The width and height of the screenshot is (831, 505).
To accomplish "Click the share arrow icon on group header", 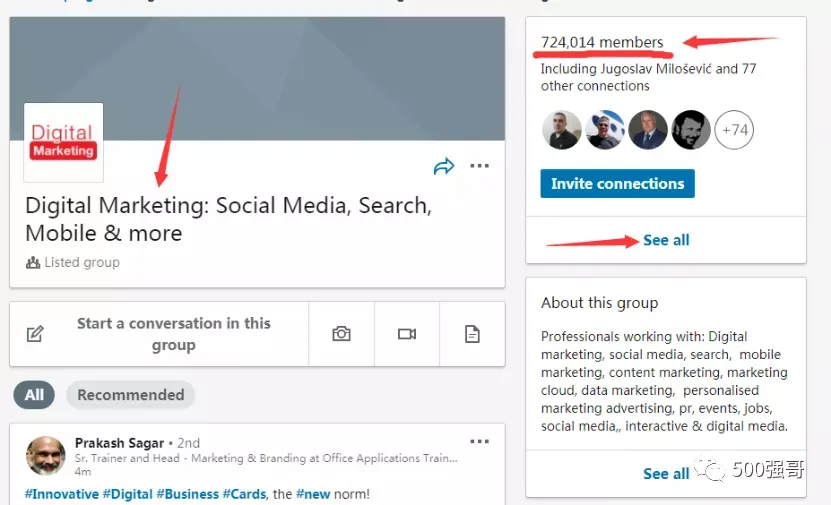I will (x=444, y=166).
